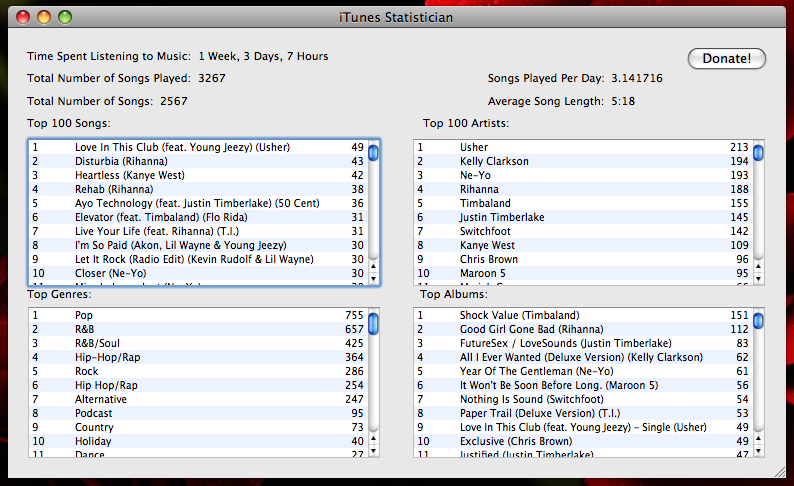Select song 'Live Your Life (feat. Rihanna) (T.I.)'

198,231
